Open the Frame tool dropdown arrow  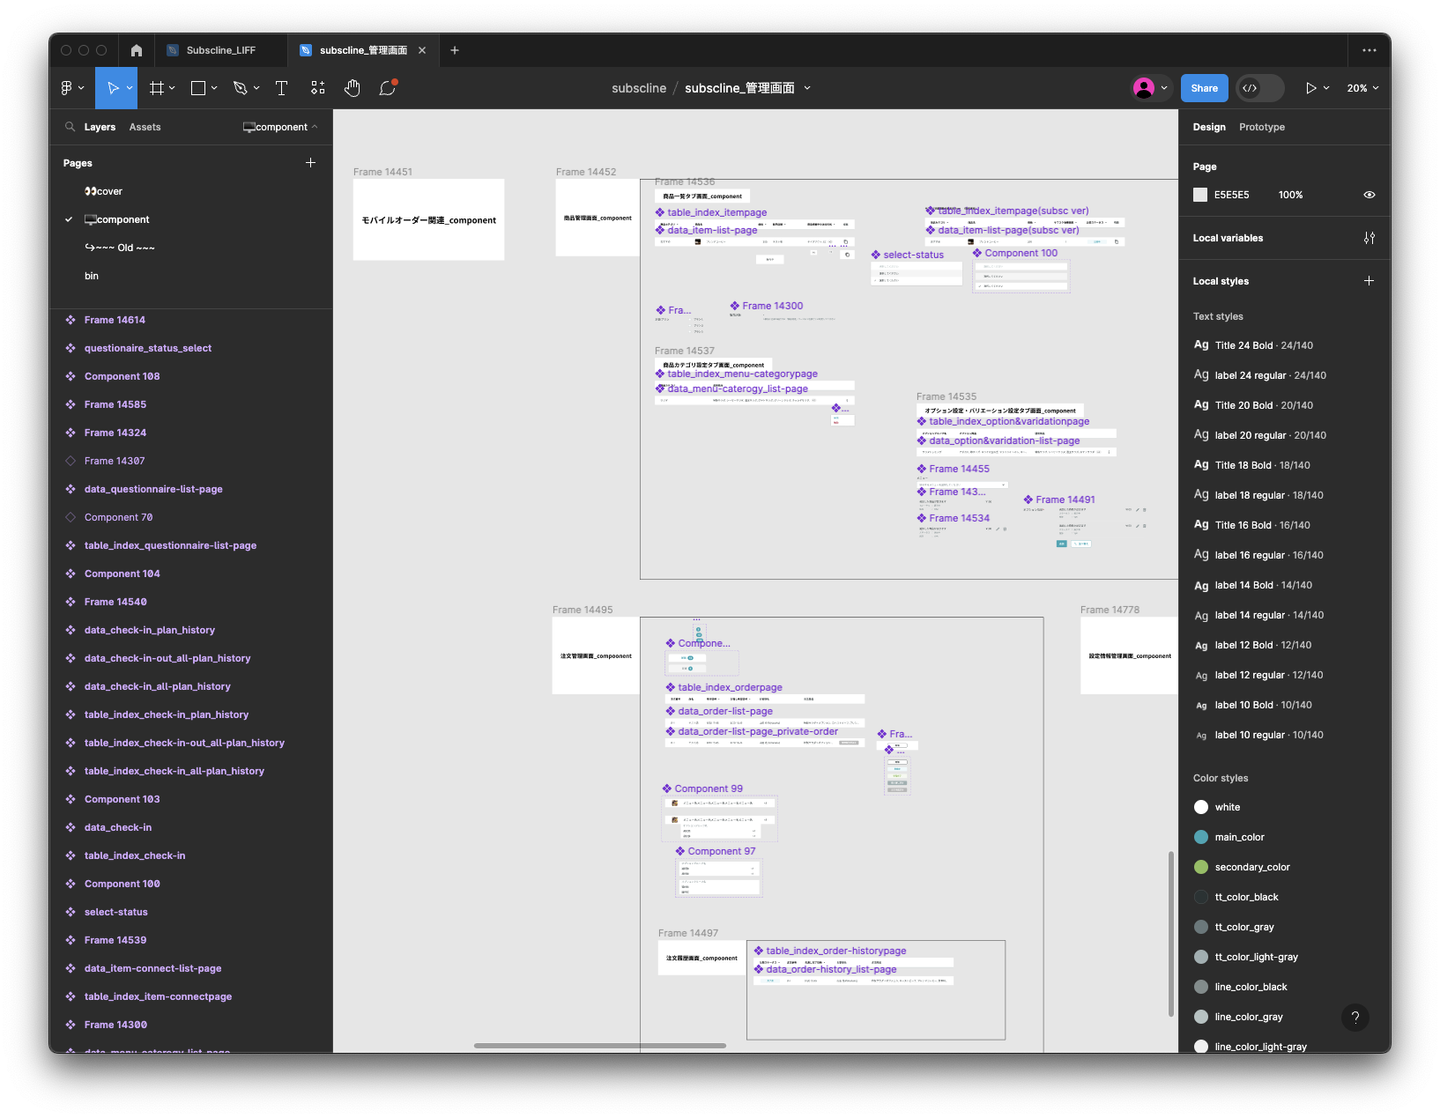[172, 88]
